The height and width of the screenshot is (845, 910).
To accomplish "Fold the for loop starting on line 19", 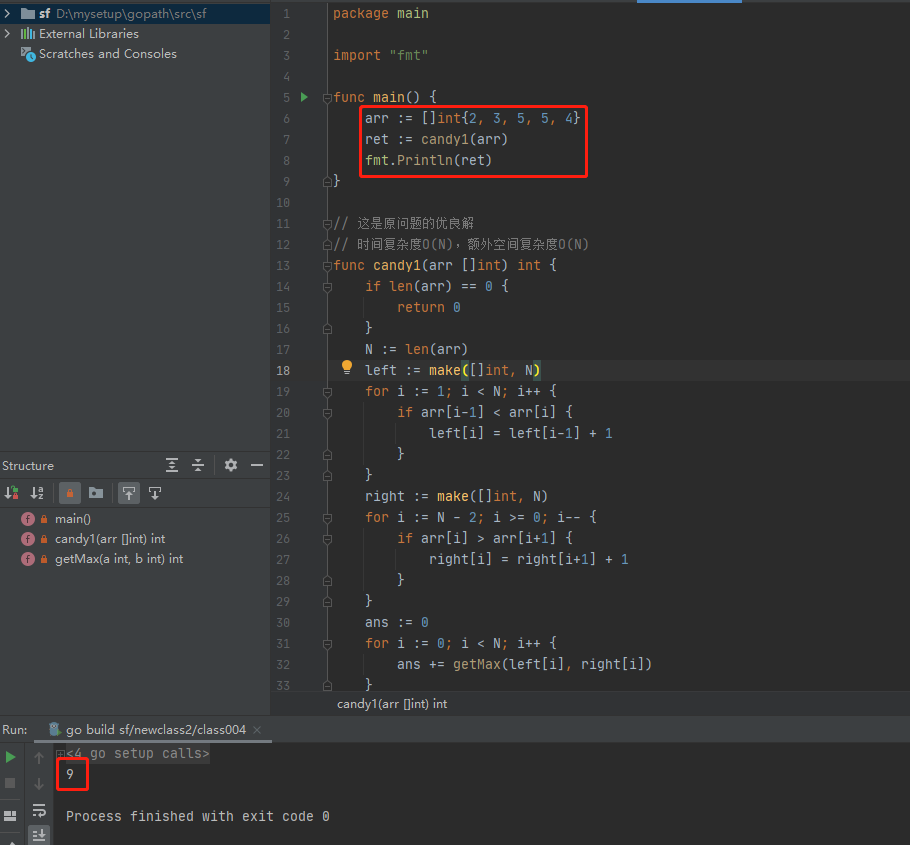I will pos(327,392).
